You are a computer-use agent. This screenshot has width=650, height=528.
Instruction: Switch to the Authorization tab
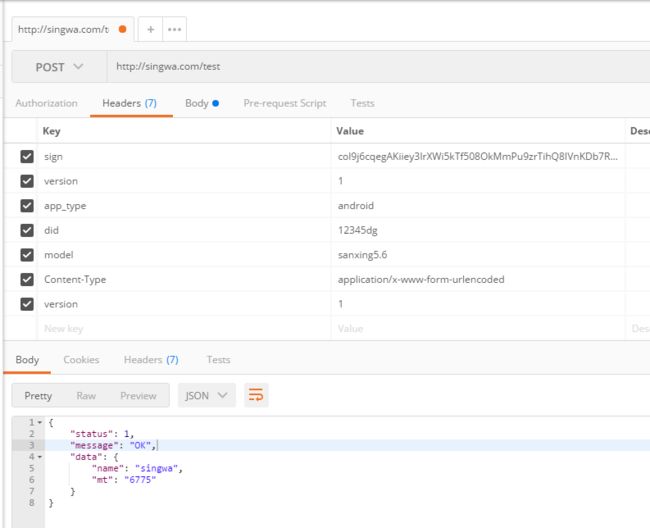46,103
